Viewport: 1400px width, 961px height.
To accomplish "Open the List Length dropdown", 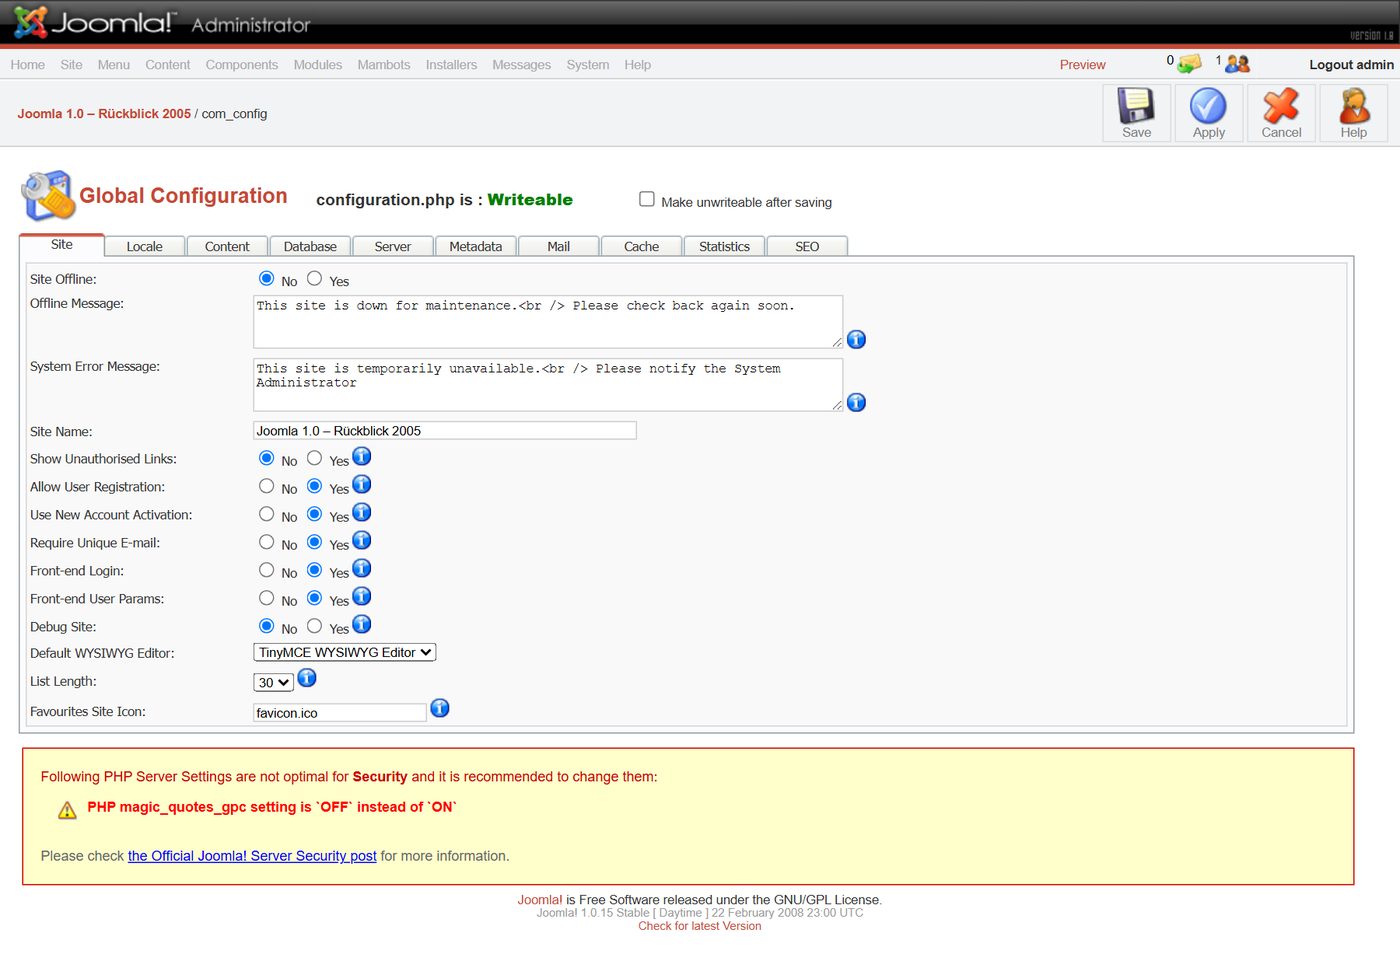I will coord(273,682).
